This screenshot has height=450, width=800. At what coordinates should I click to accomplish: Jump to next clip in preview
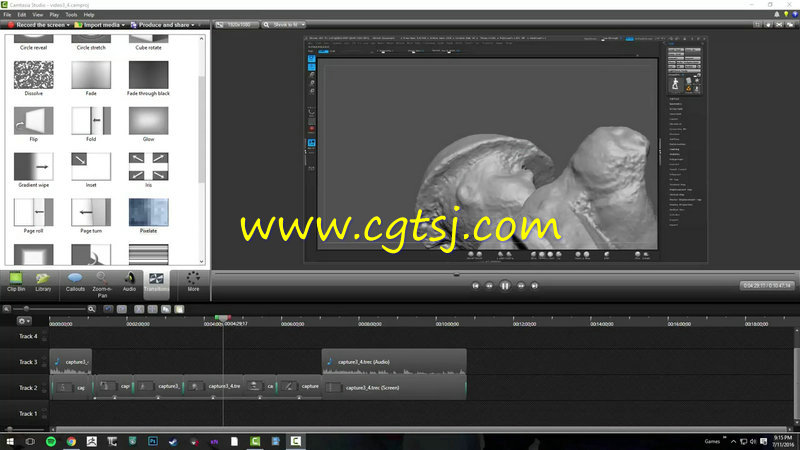point(534,286)
